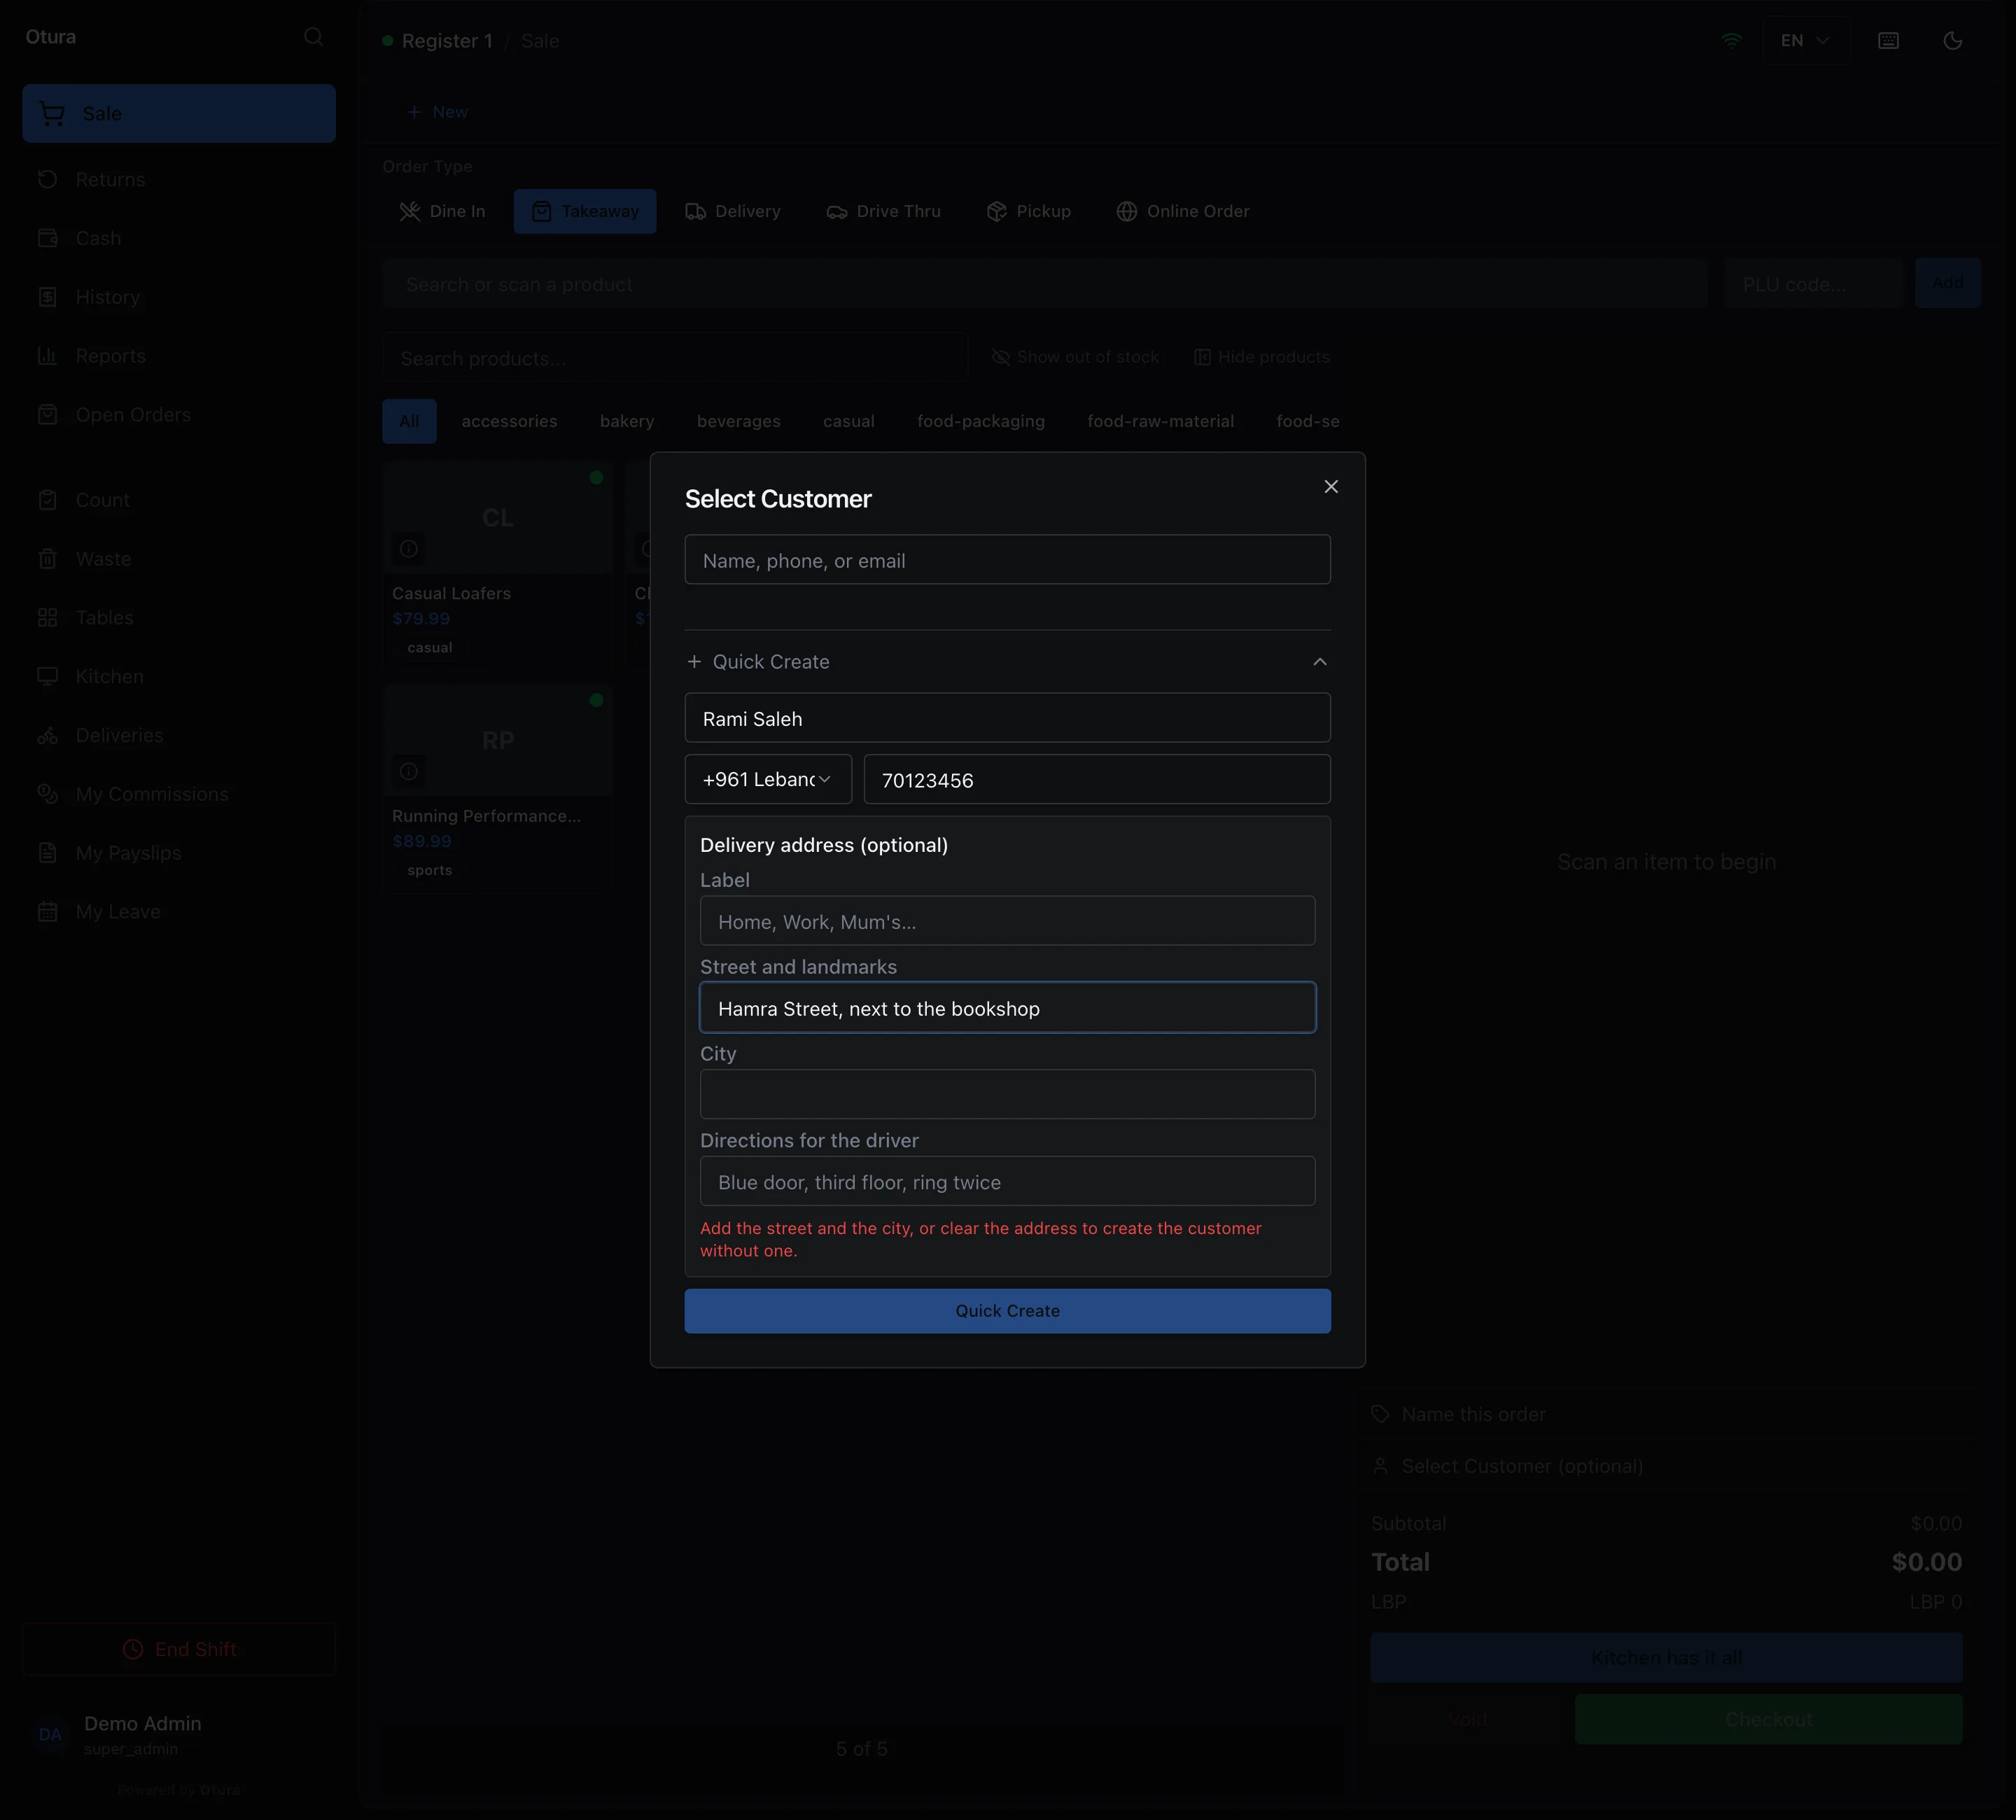Select Delivery order type
Screen dimensions: 2016x1820
(733, 211)
